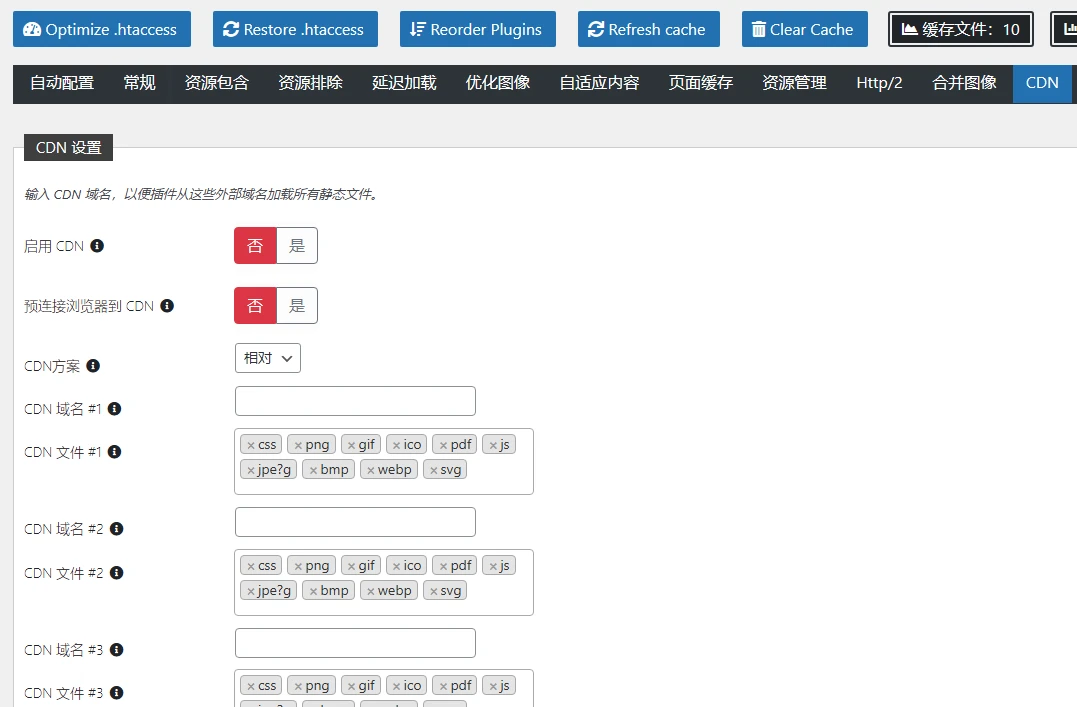Screen dimensions: 1077x707
Task: Enable CDN by selecting 是
Action: click(297, 245)
